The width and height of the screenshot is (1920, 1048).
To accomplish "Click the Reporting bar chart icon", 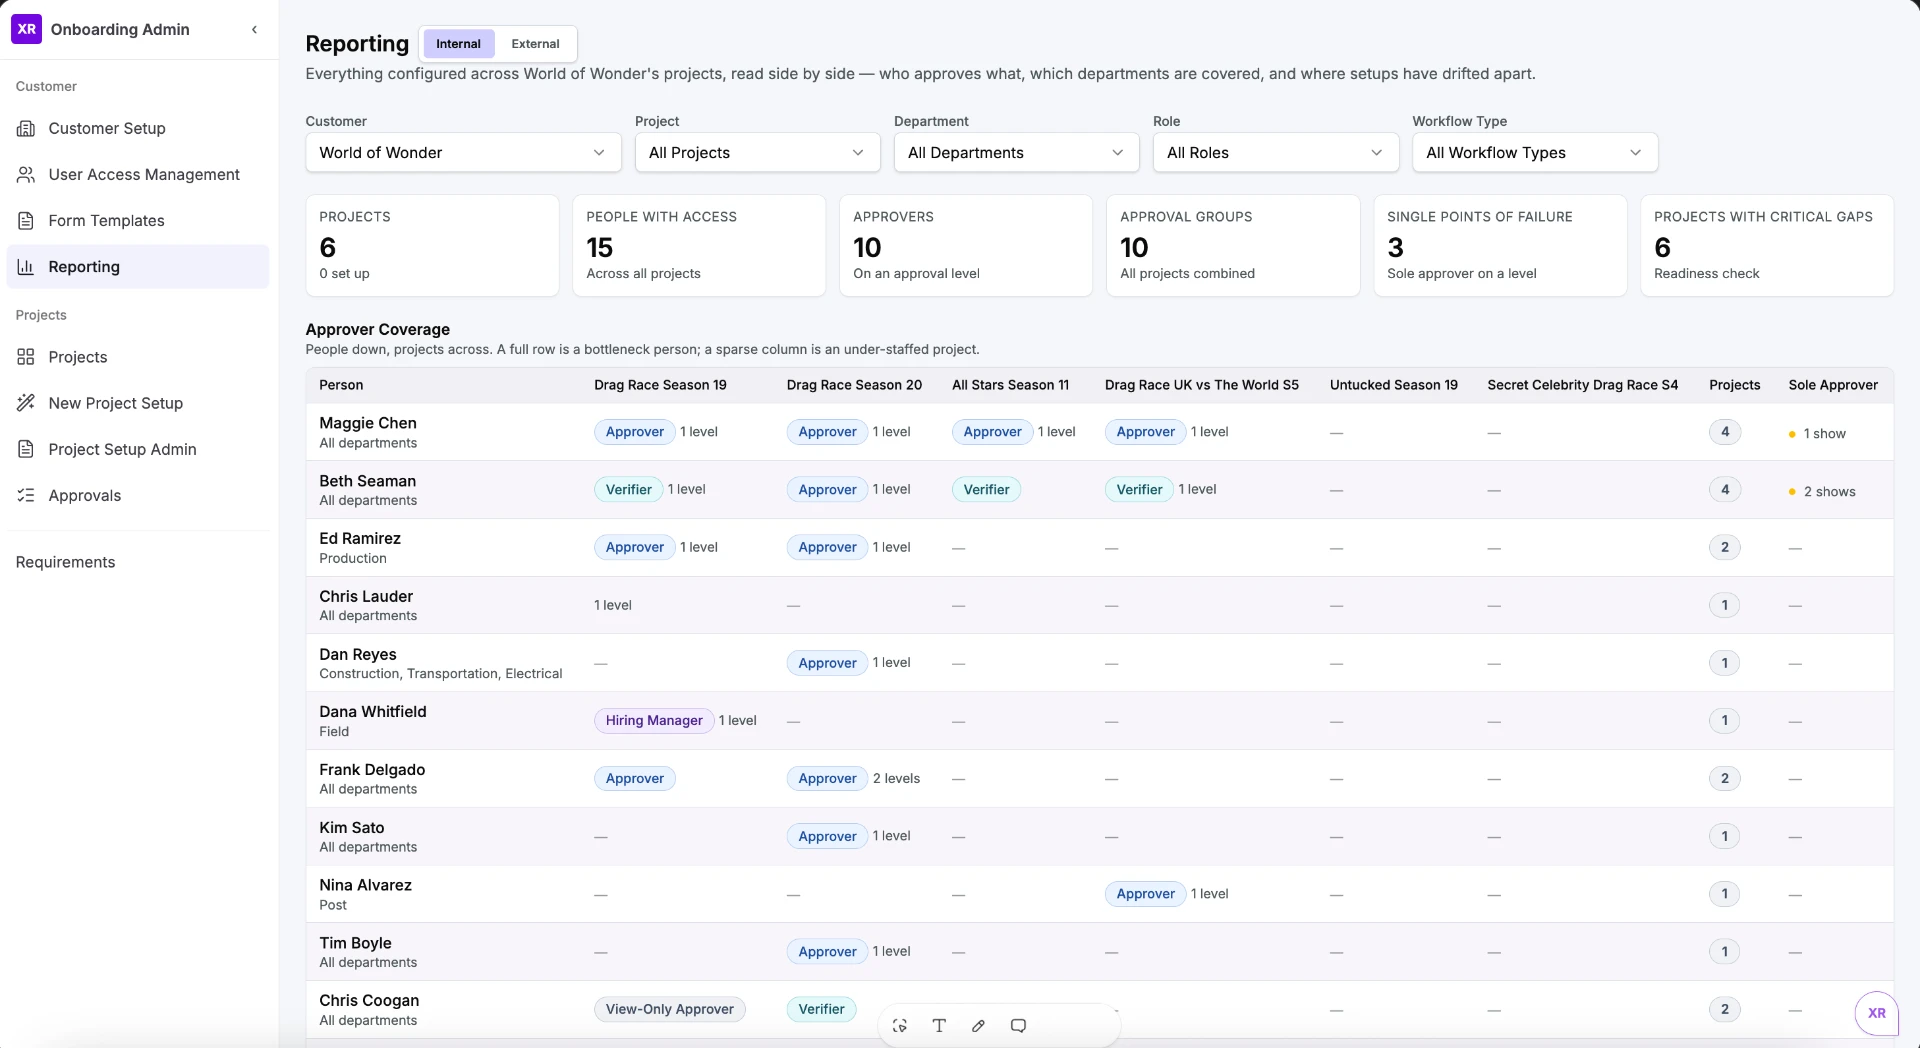I will [26, 266].
